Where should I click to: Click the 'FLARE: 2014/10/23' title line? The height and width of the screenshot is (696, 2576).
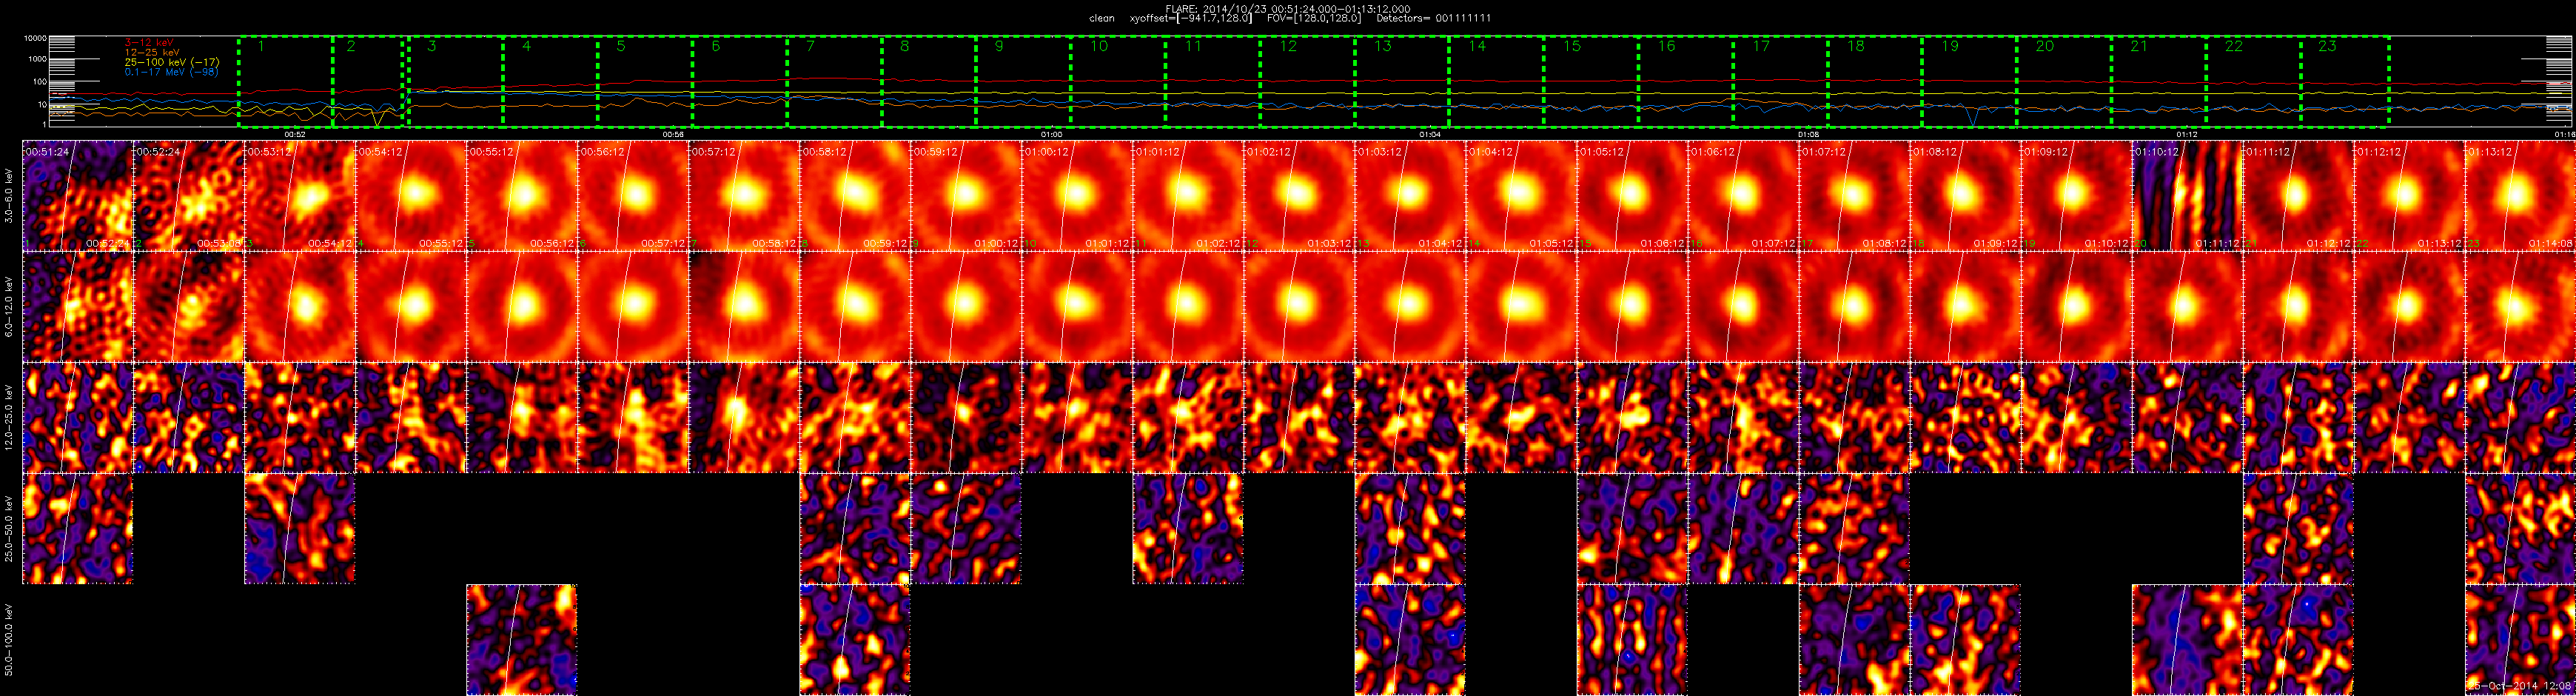(1288, 9)
